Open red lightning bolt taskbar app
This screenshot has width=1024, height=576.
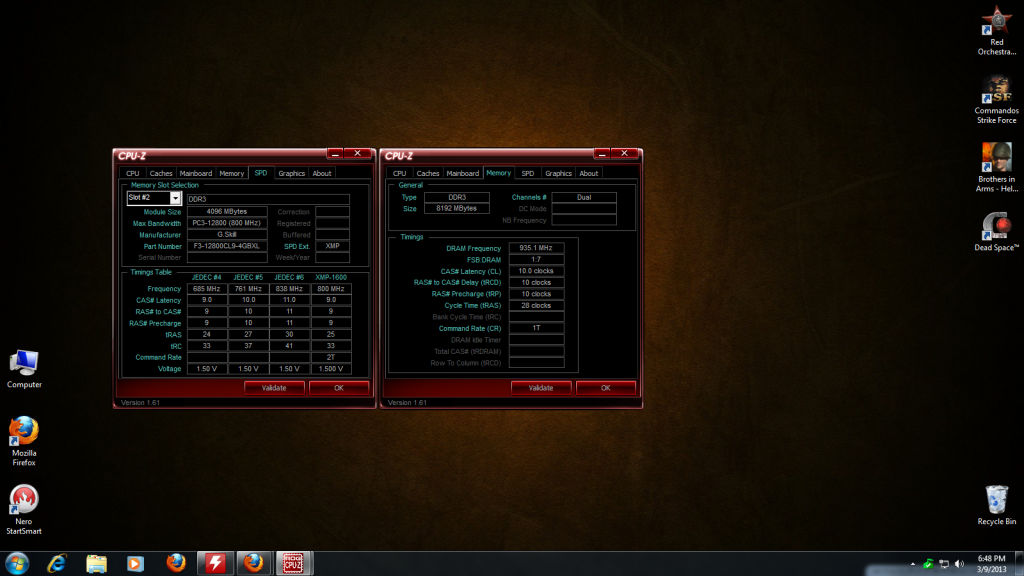(215, 563)
